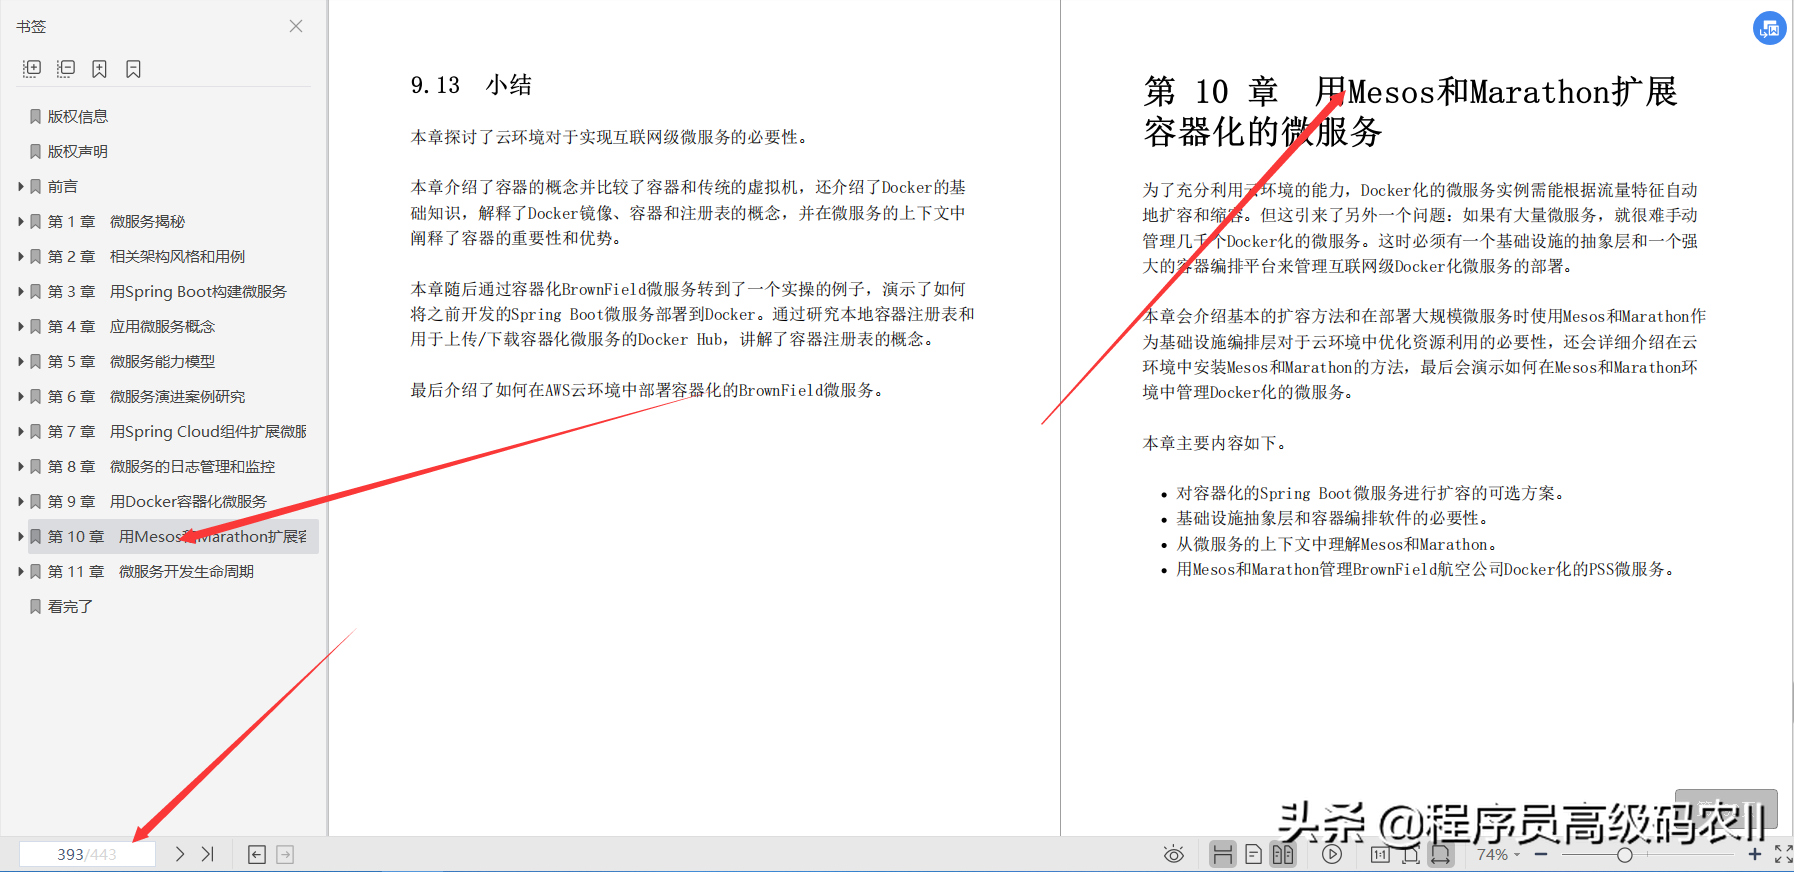Delete the selected bookmark

point(133,69)
